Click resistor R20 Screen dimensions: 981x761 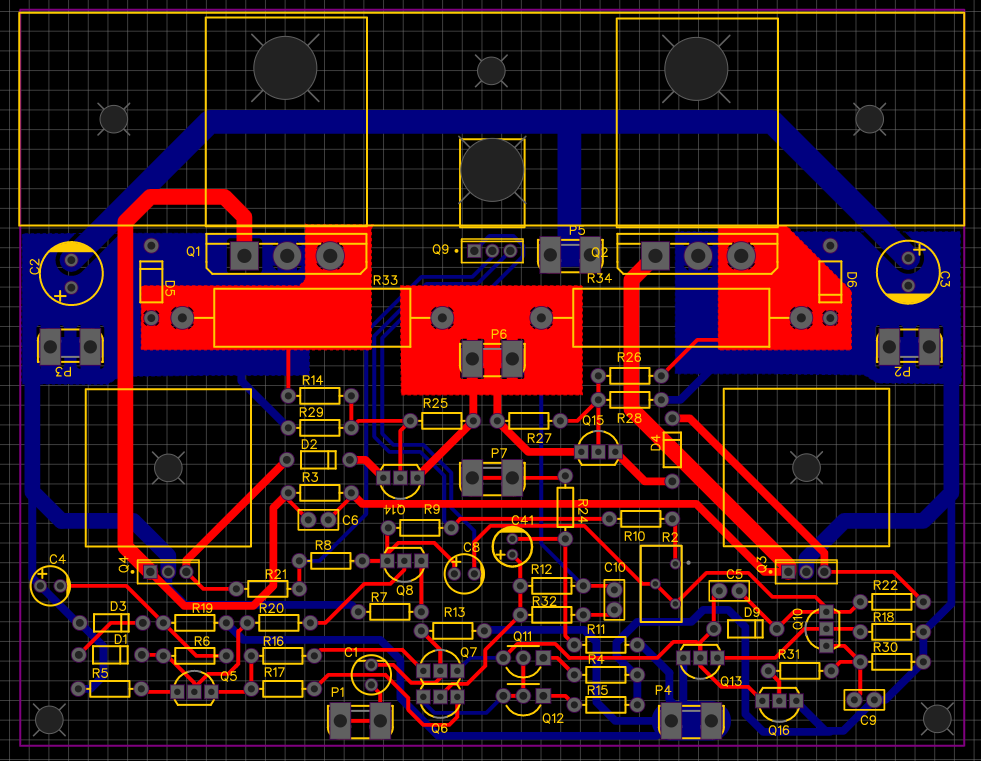click(278, 623)
